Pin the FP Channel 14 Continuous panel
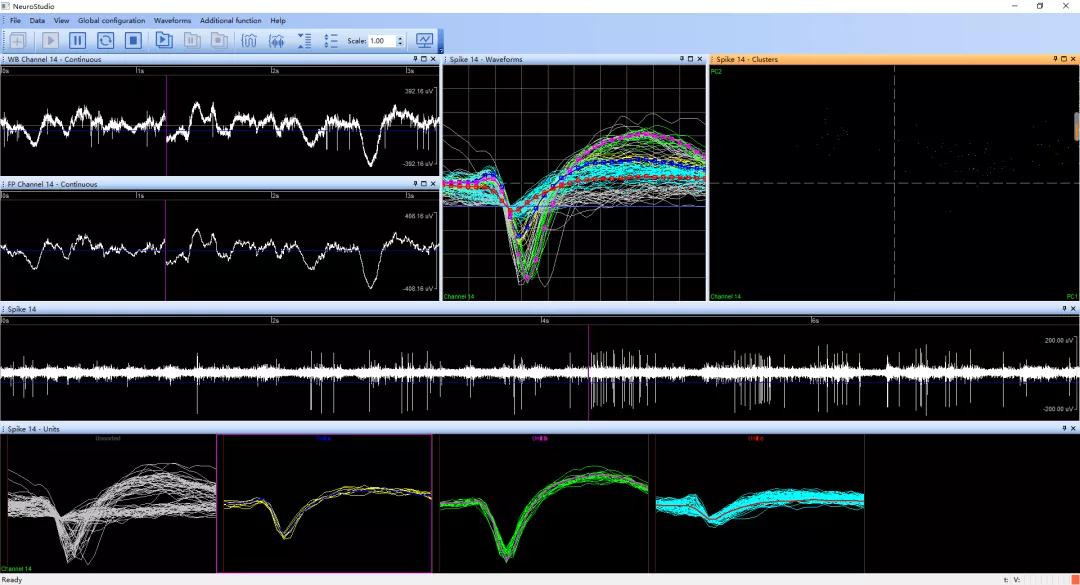This screenshot has width=1080, height=585. pos(415,184)
